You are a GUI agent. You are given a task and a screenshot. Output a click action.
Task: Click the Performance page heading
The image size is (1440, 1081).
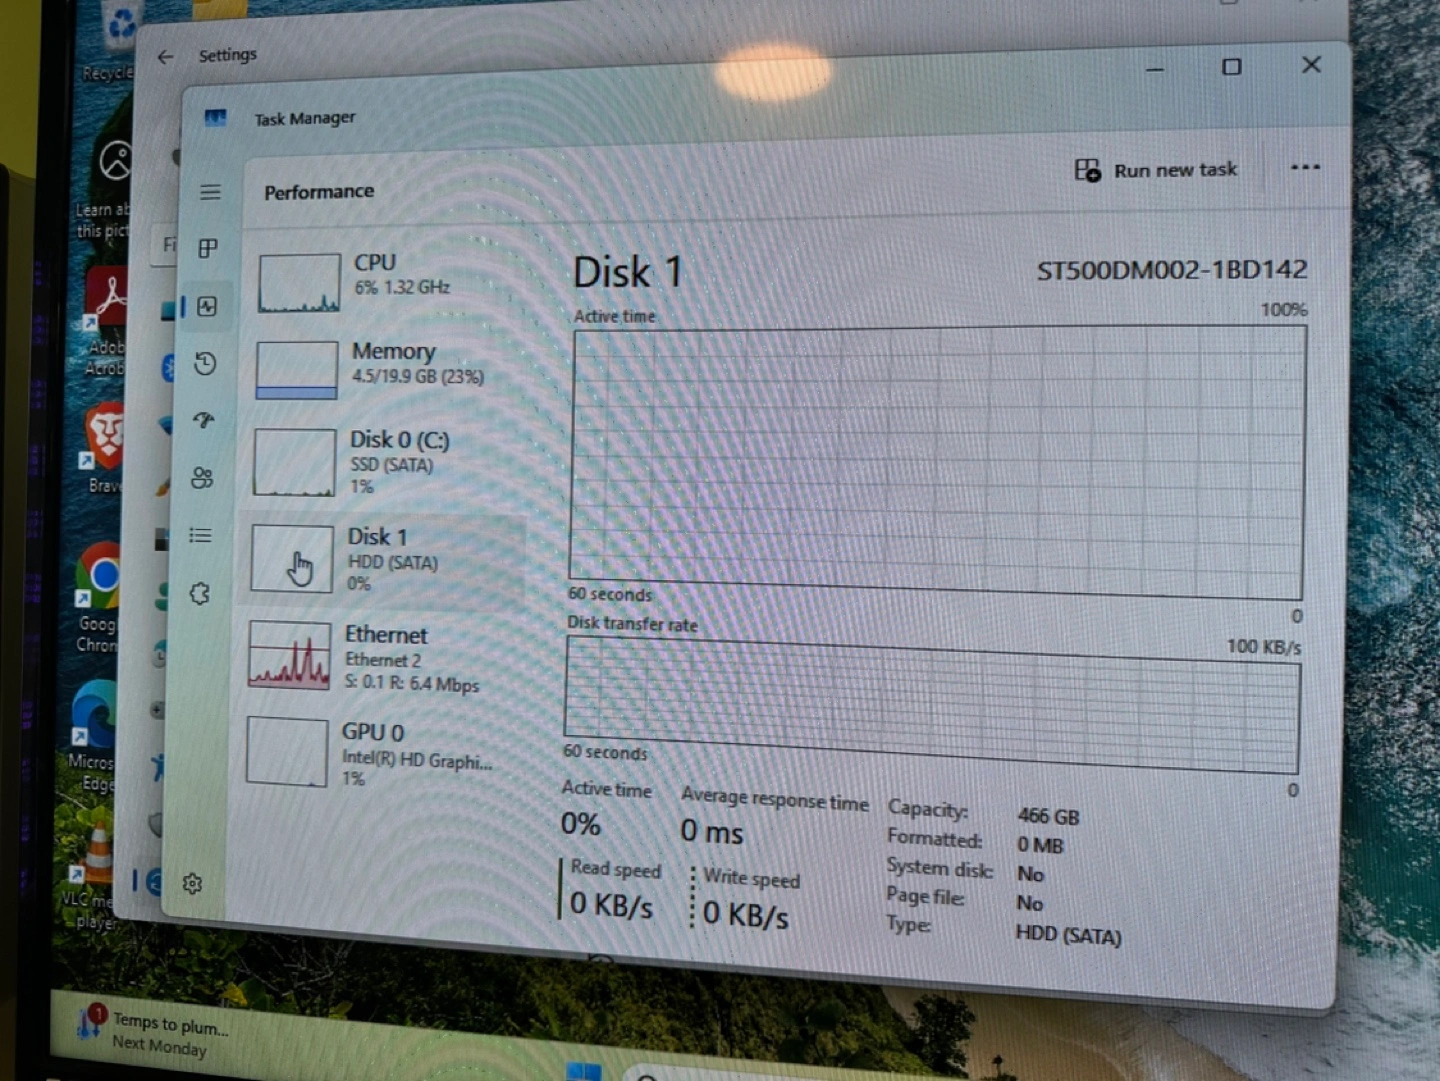[319, 191]
